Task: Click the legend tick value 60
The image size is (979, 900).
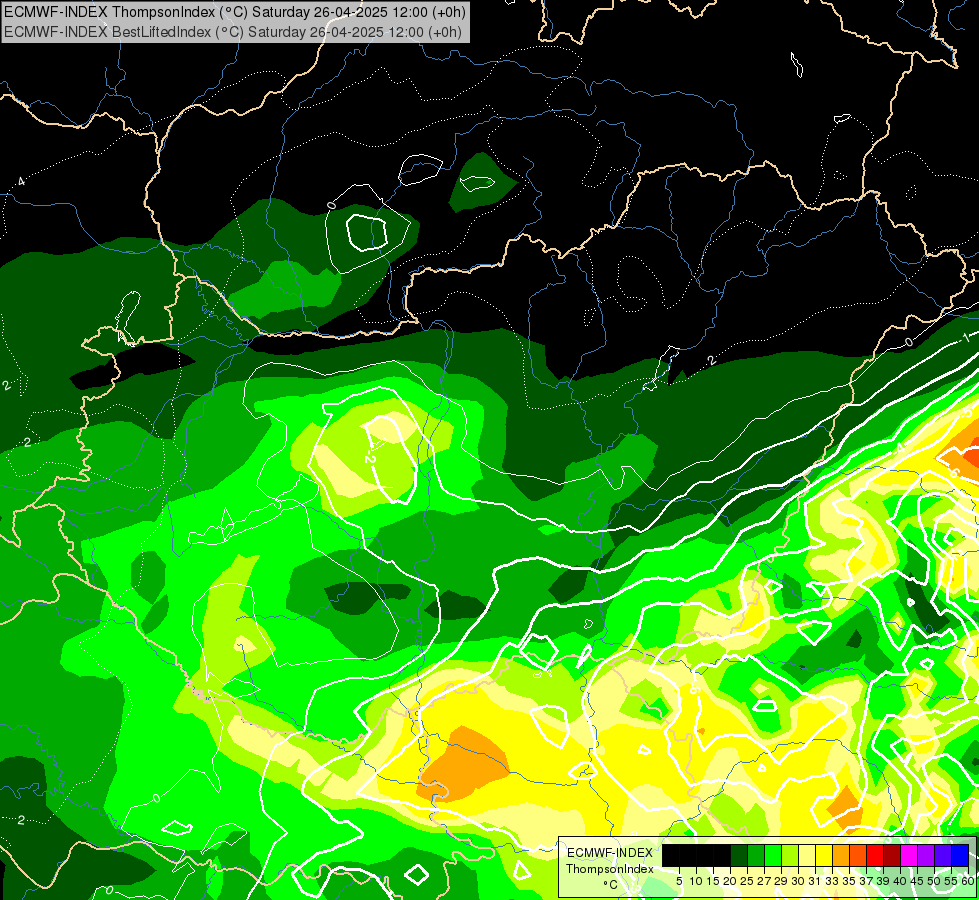Action: coord(968,881)
